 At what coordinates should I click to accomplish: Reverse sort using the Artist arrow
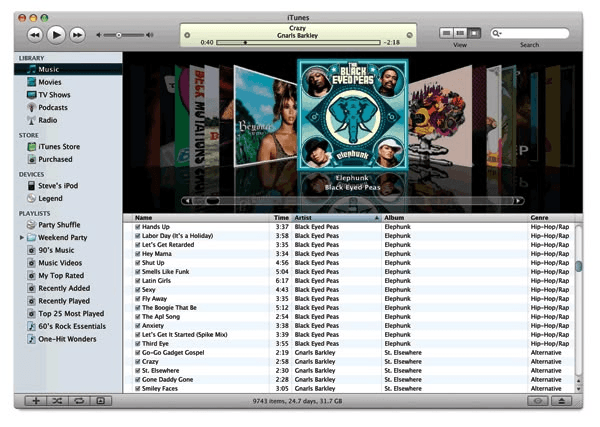(x=377, y=218)
